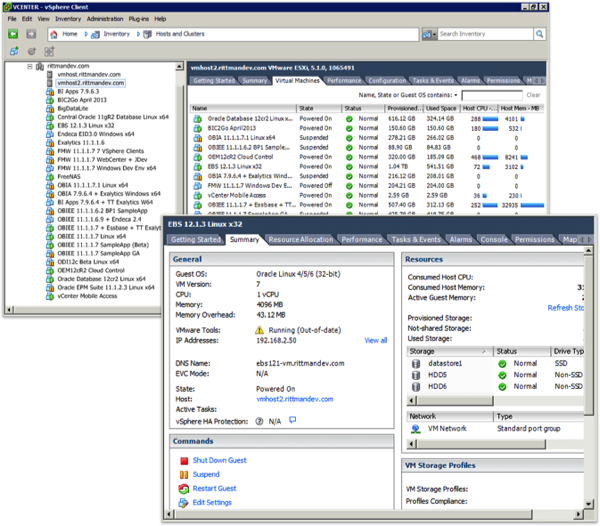Click the Forward navigation arrow
The width and height of the screenshot is (600, 526).
pyautogui.click(x=31, y=34)
